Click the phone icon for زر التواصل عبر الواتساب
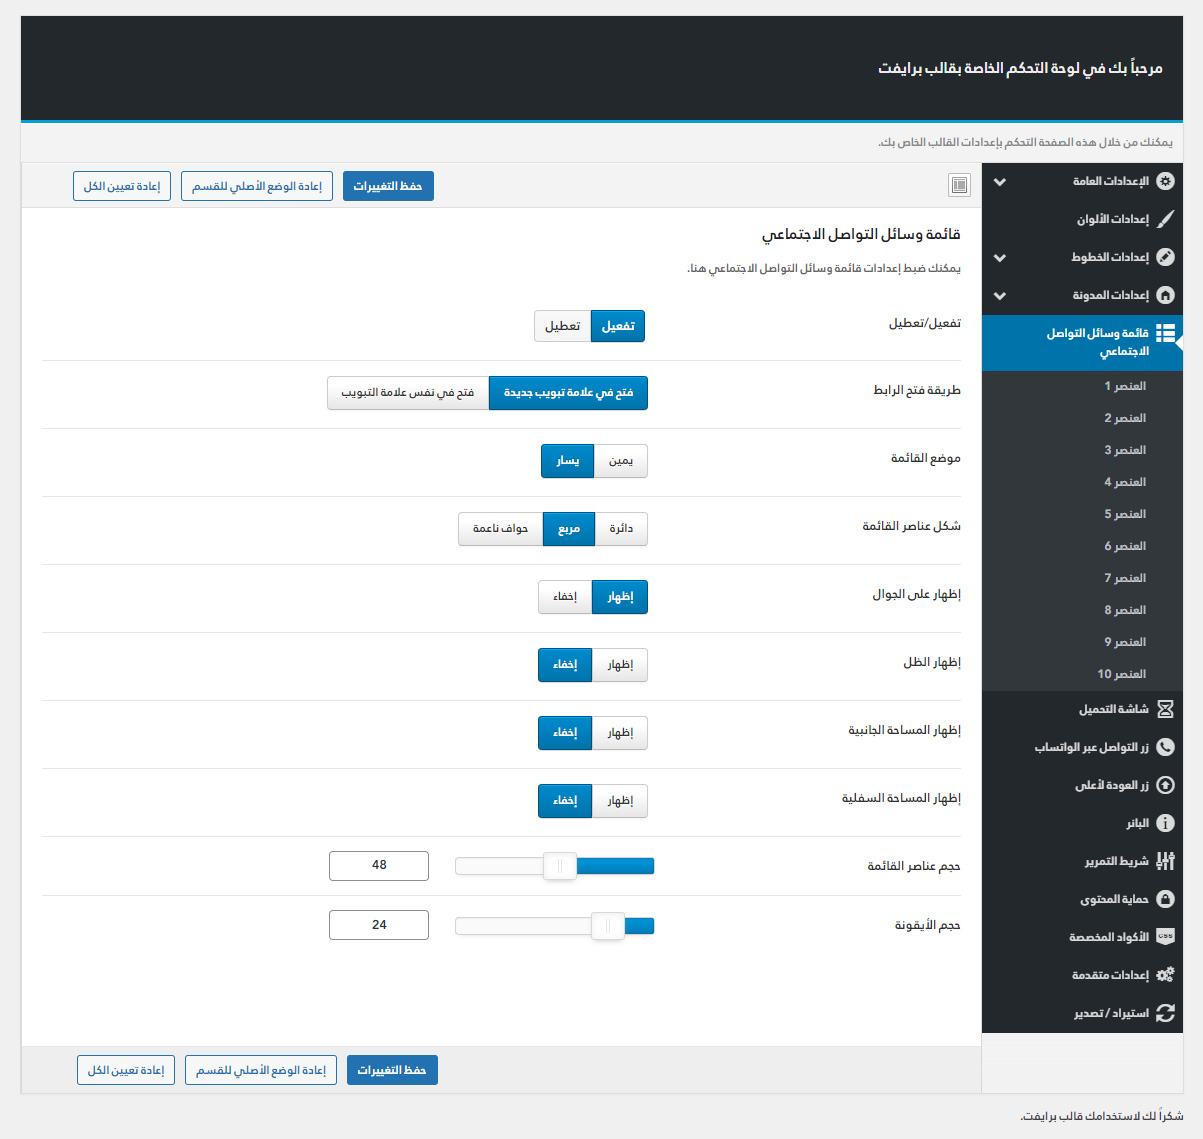The height and width of the screenshot is (1139, 1203). coord(1165,747)
